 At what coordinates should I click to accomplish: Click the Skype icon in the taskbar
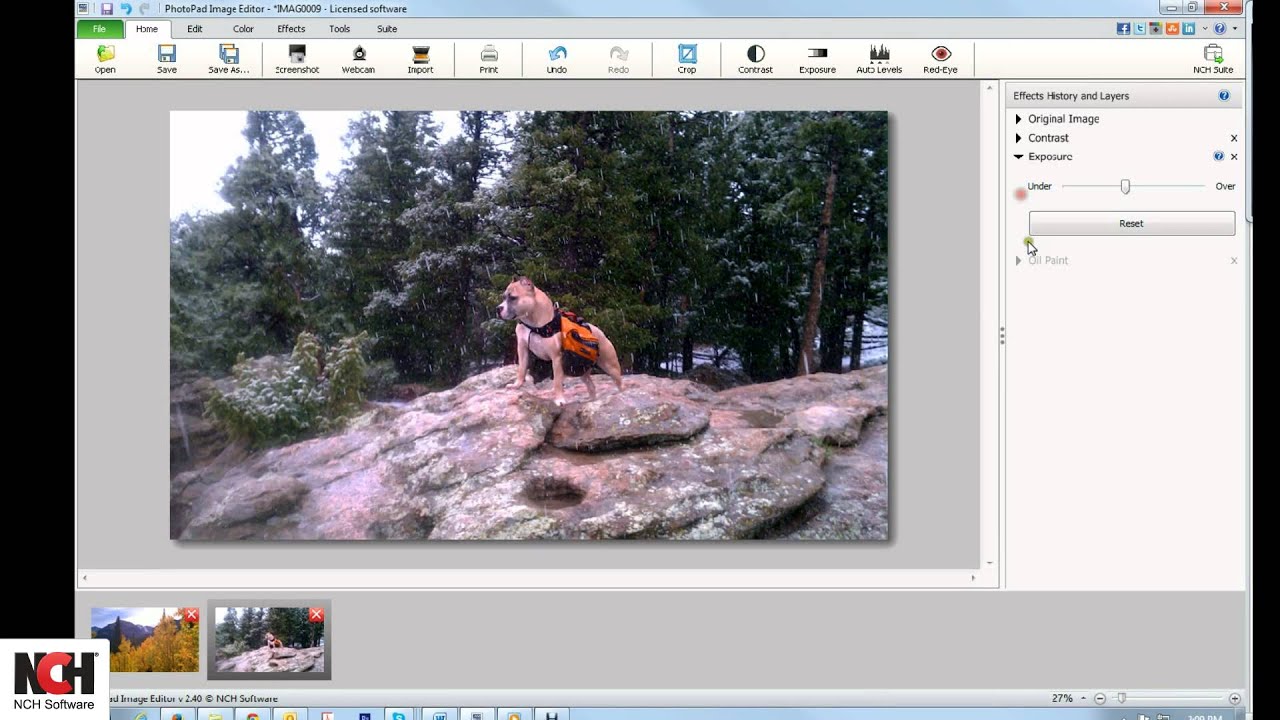(x=399, y=715)
